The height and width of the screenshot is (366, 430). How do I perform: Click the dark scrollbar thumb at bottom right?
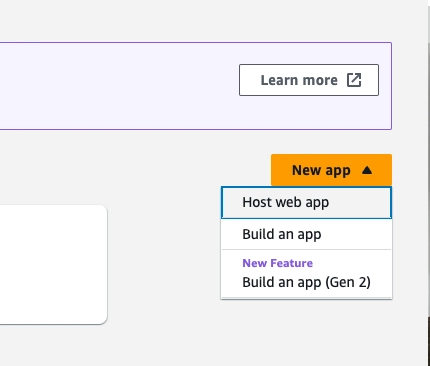429,341
